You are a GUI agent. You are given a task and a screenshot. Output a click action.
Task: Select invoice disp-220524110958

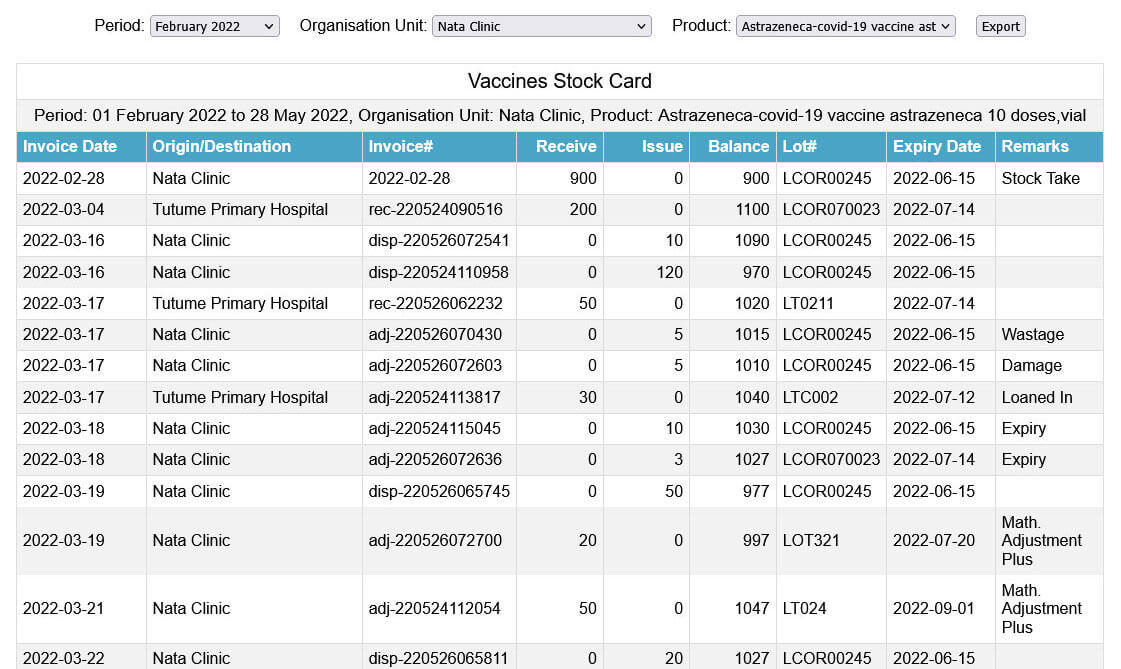(438, 272)
